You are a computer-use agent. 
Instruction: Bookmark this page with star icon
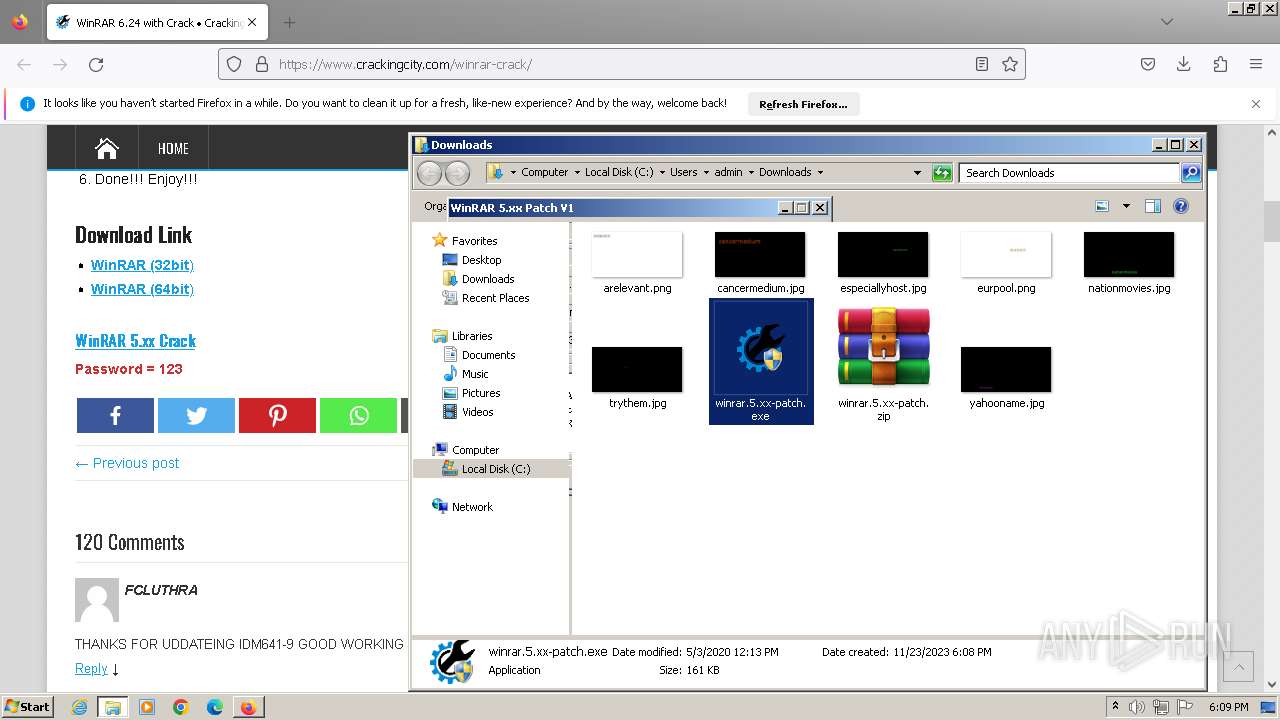(1010, 64)
